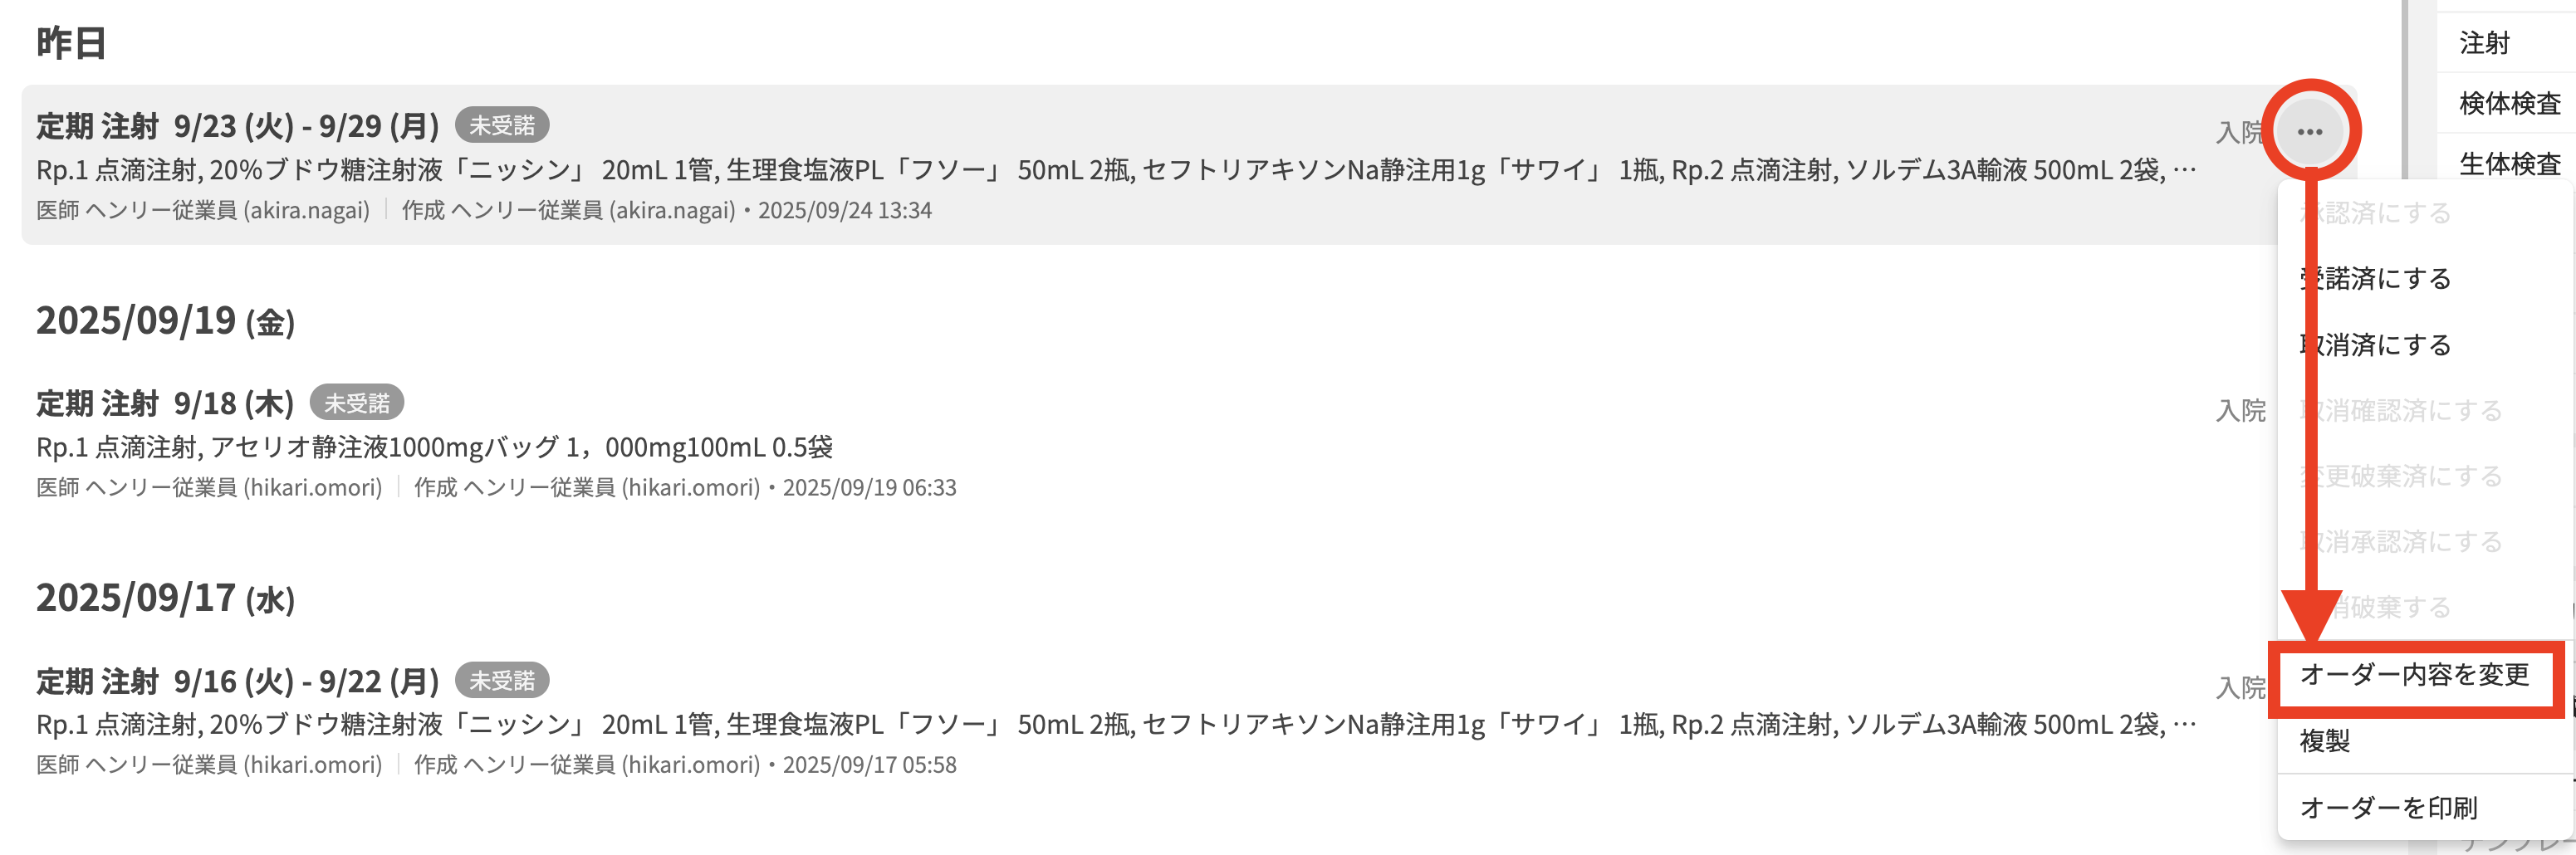This screenshot has height=855, width=2576.
Task: Click the greyed 変更破棄済にする entry
Action: (x=2410, y=476)
